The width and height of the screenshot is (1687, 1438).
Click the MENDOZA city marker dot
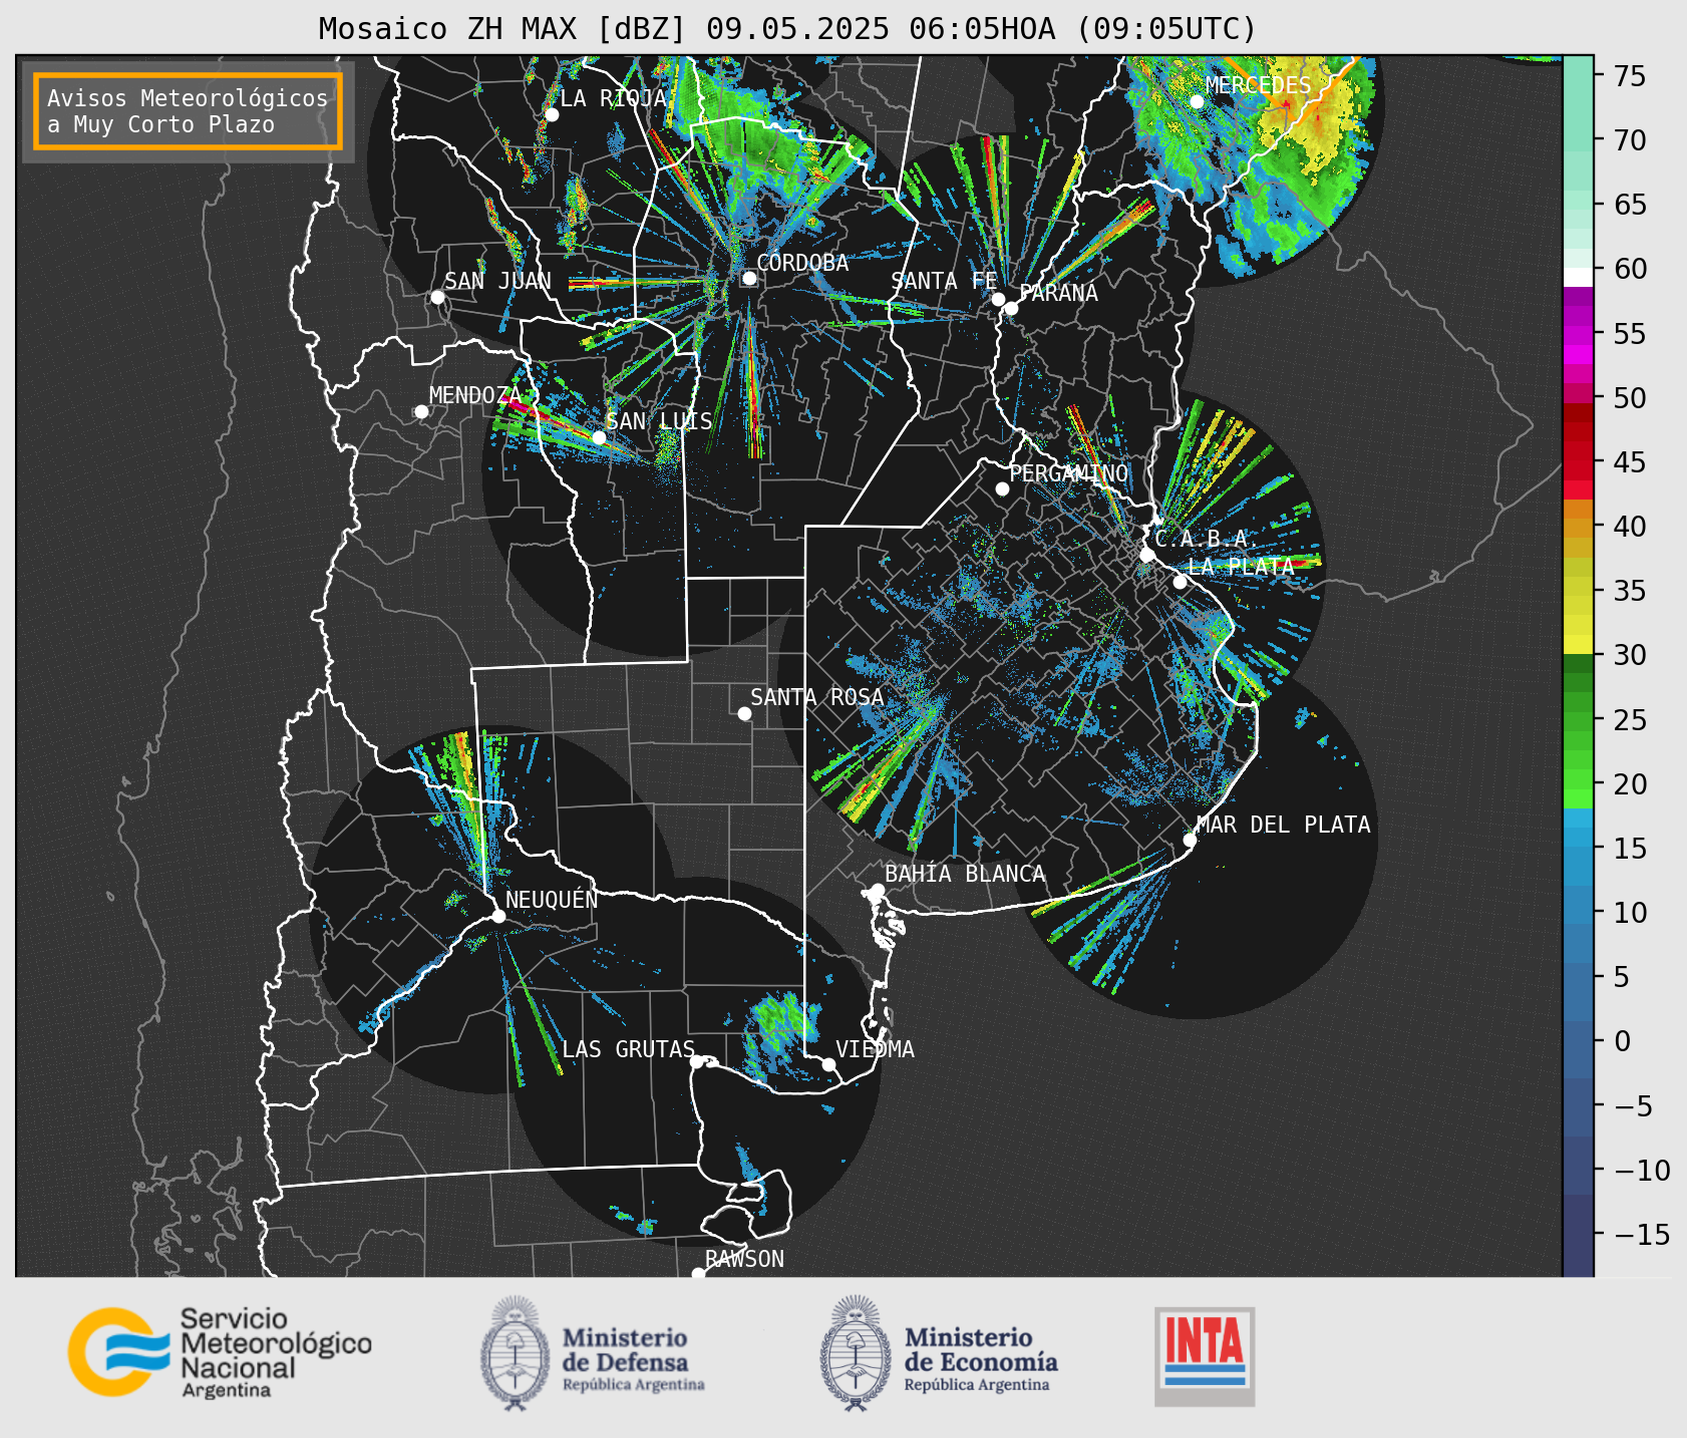(x=421, y=412)
